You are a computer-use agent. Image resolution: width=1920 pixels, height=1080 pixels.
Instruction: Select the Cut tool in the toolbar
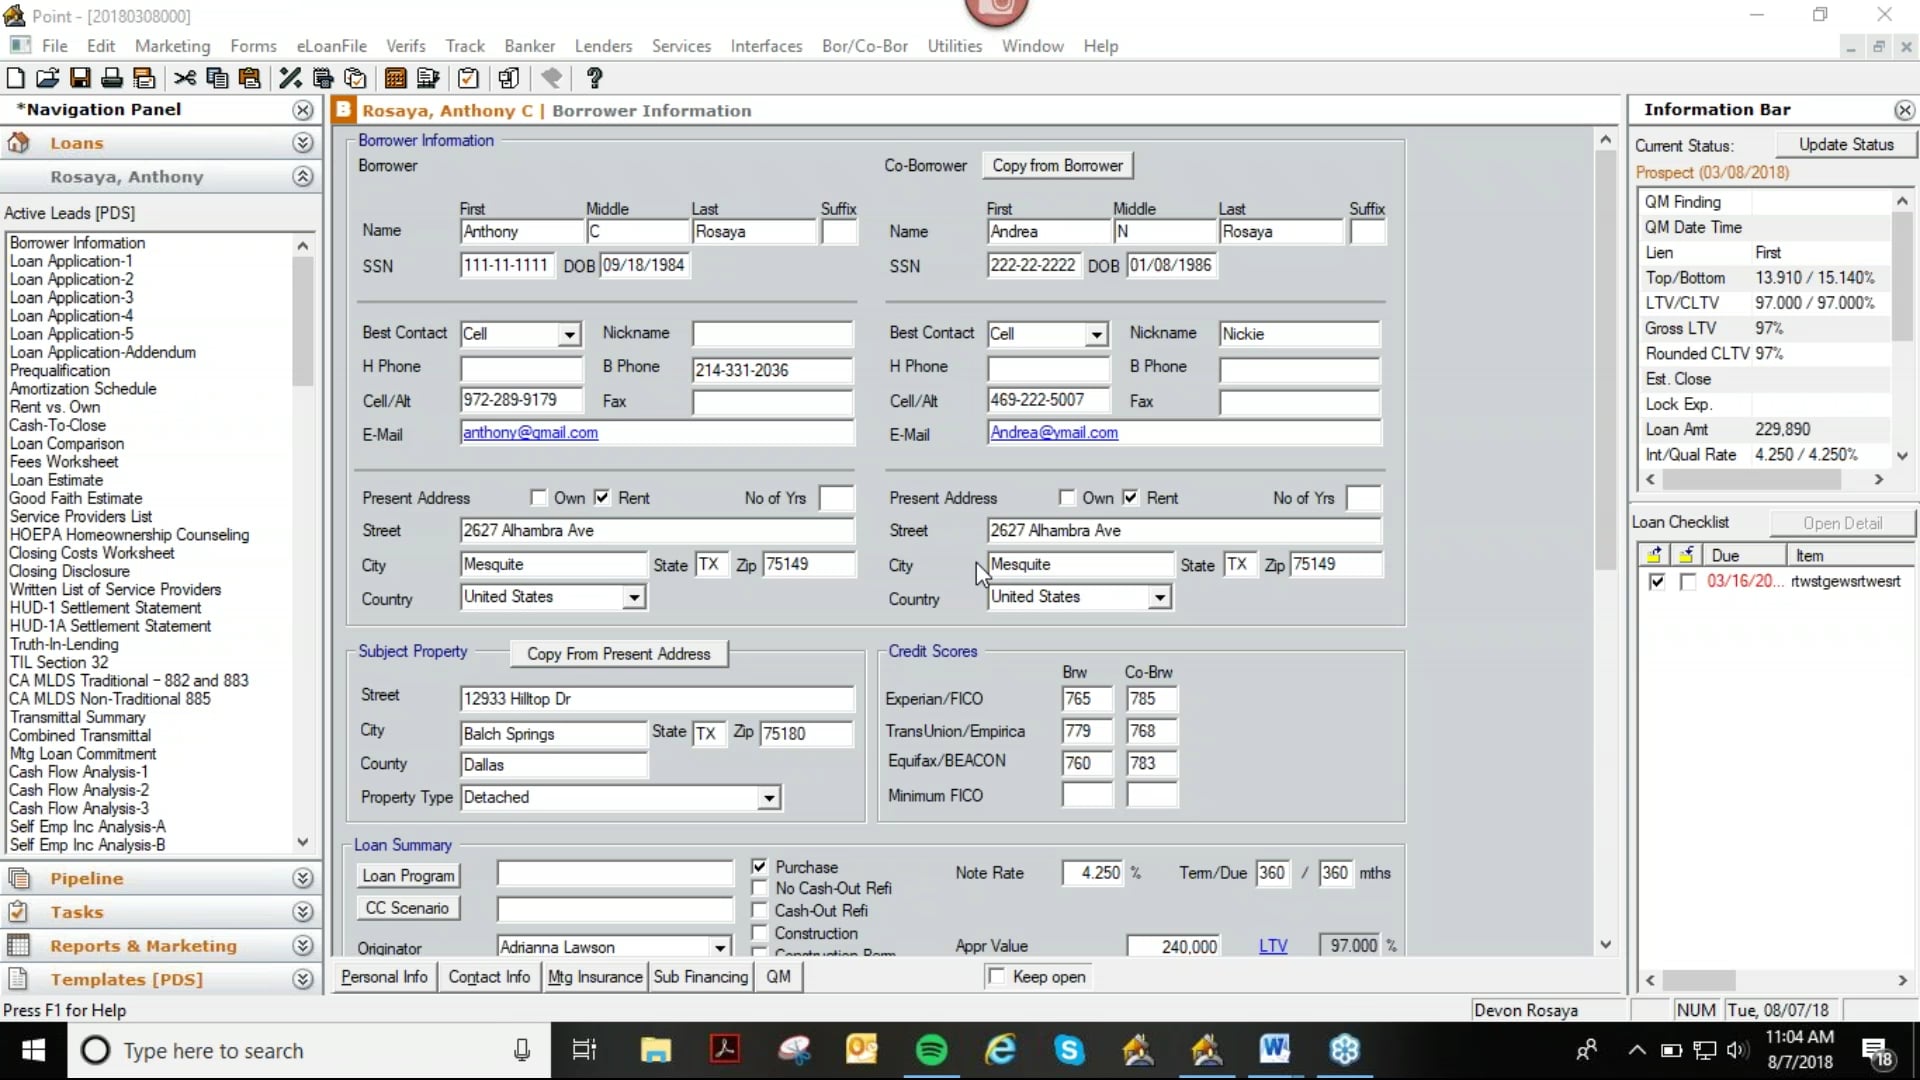pos(183,78)
